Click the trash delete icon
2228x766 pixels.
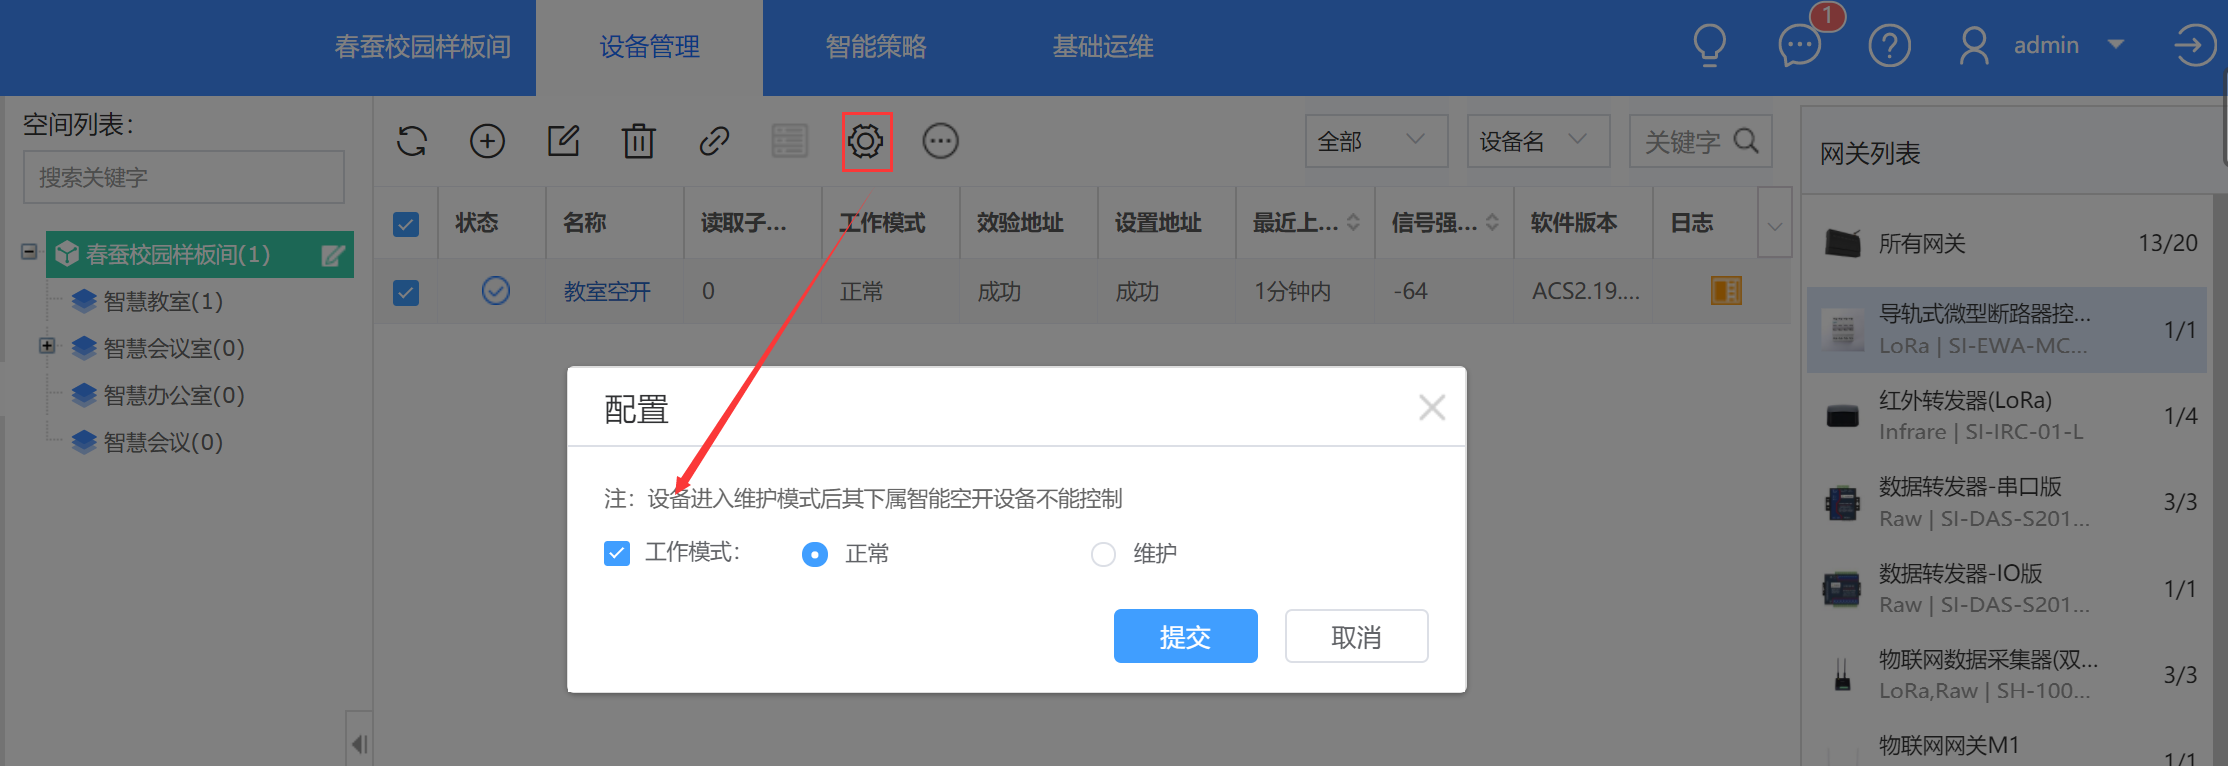tap(638, 141)
